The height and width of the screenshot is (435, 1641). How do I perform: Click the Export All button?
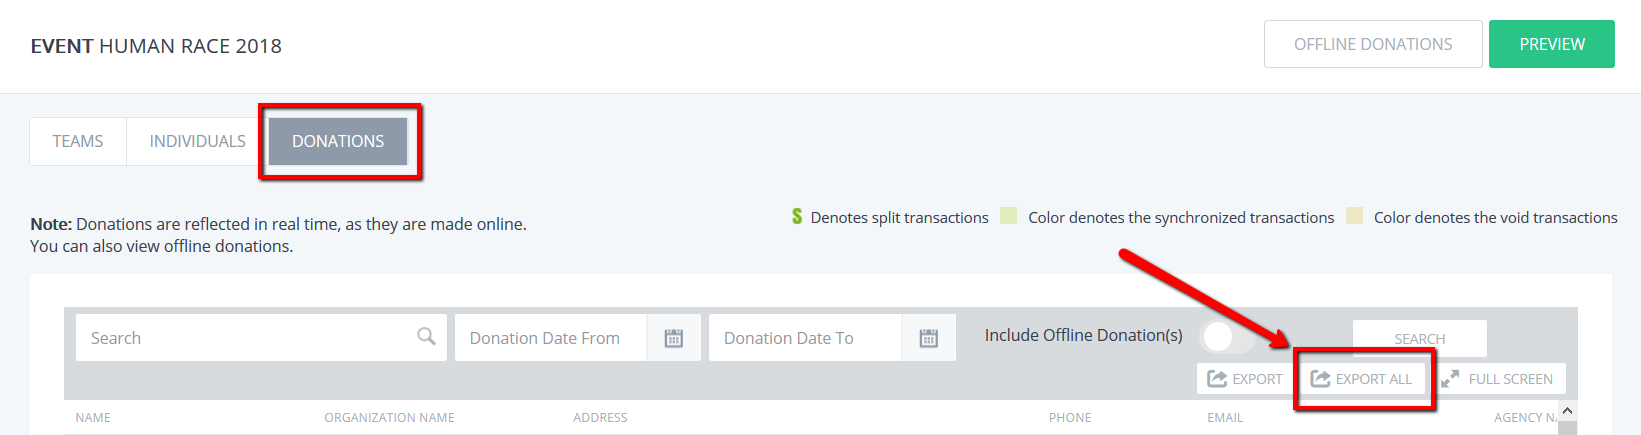pyautogui.click(x=1362, y=379)
